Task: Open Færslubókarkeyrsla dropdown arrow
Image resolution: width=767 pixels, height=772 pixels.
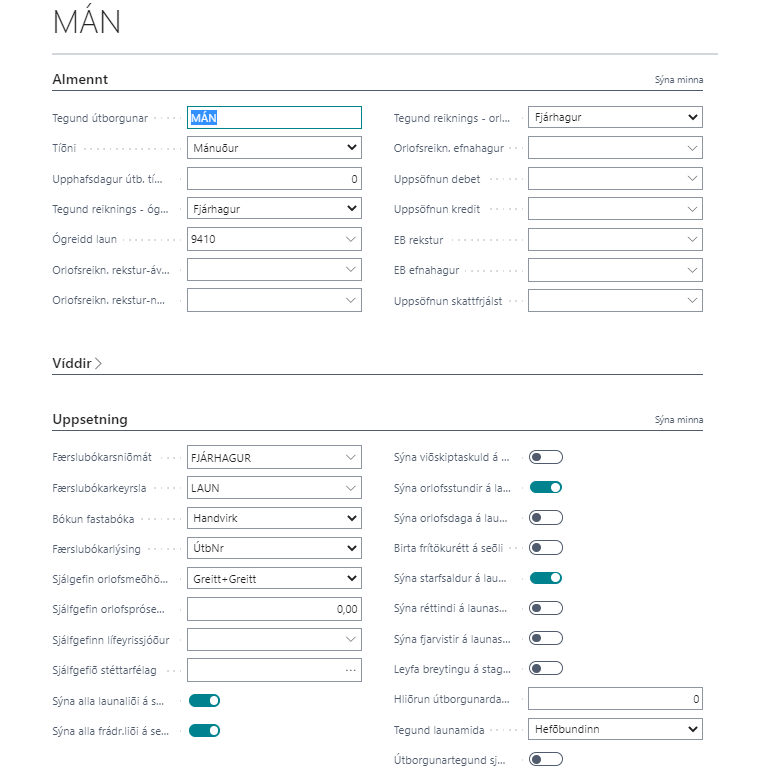Action: coord(350,488)
